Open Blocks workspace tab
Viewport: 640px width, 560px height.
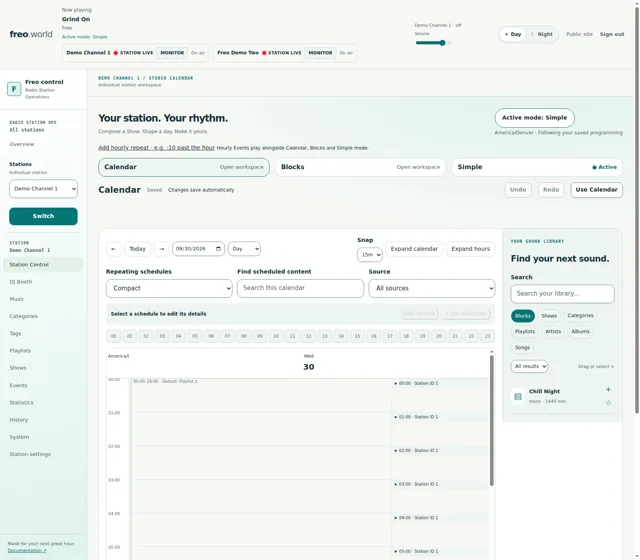[360, 167]
